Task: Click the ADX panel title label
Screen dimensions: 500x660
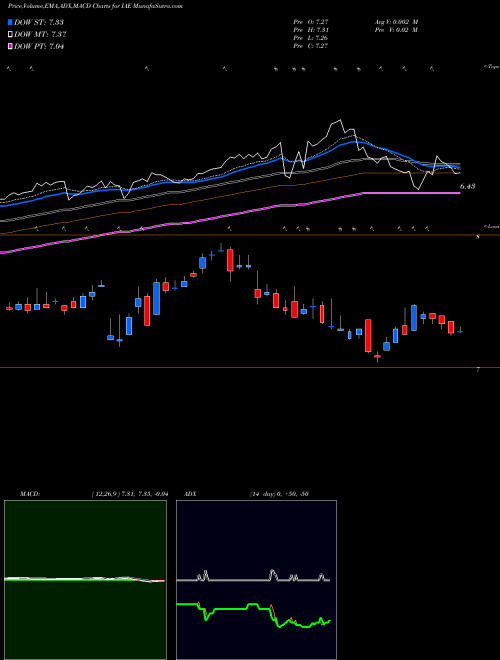Action: (x=191, y=494)
